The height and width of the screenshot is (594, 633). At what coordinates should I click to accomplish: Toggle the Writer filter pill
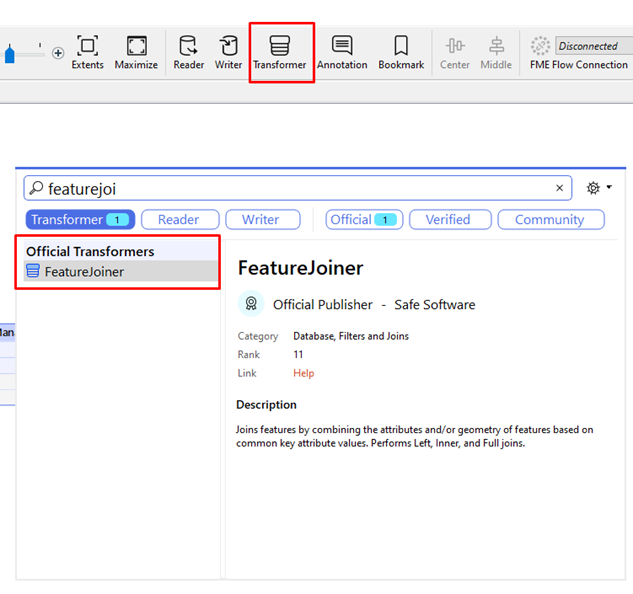point(263,220)
